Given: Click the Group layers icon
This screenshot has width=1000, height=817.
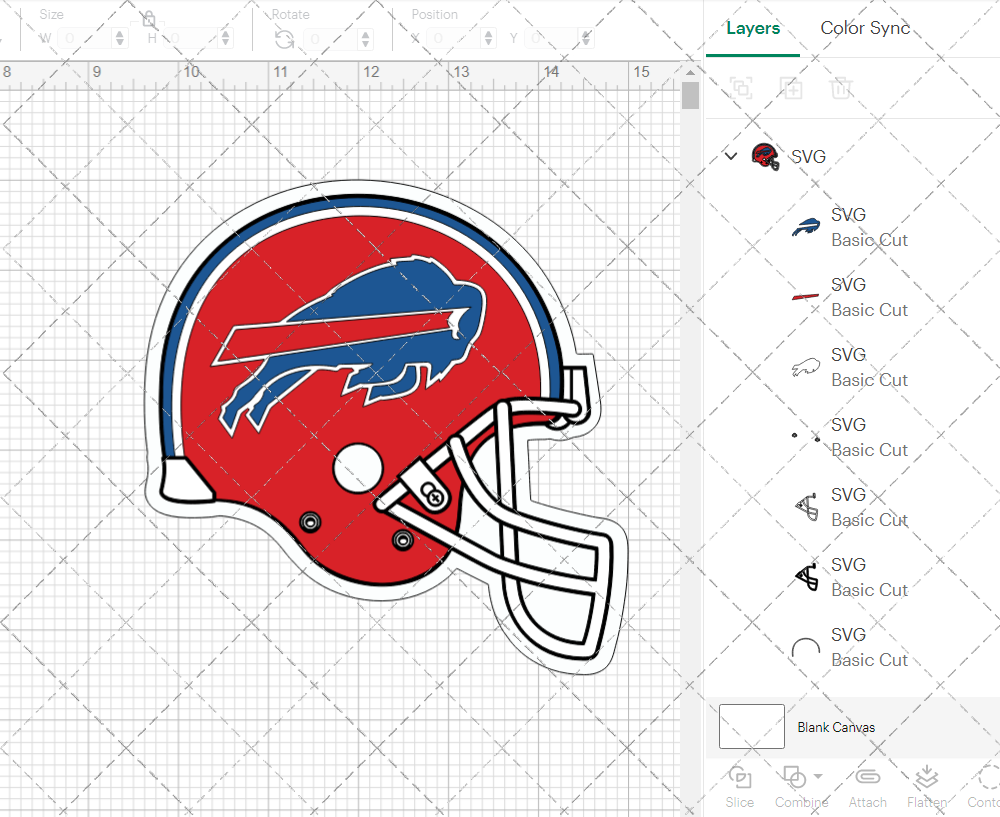Looking at the screenshot, I should click(x=741, y=87).
